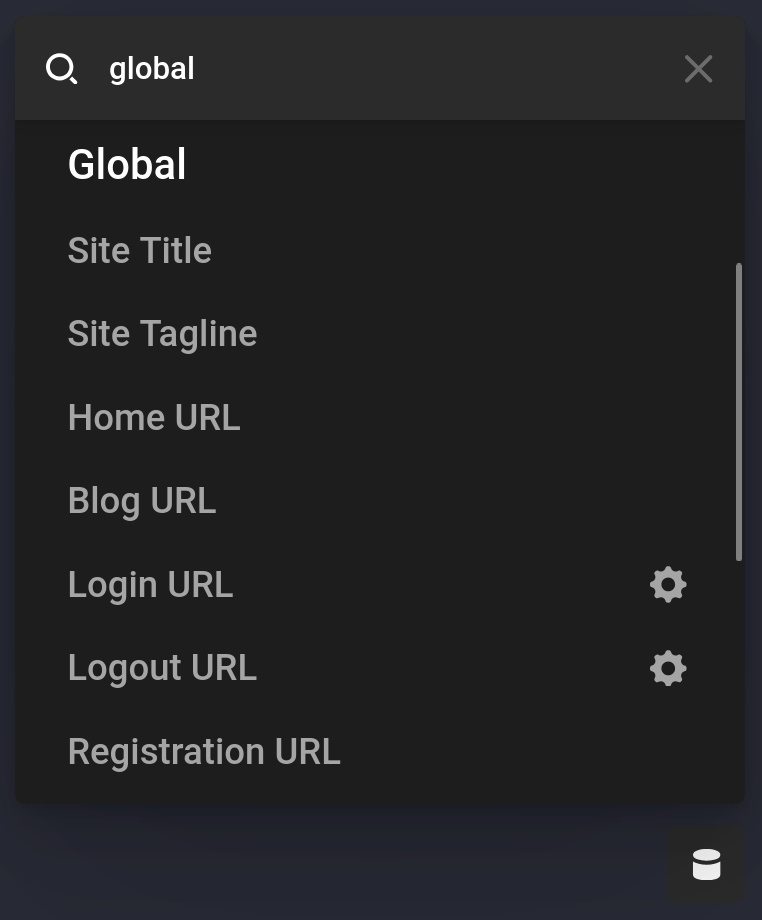
Task: Pick the Login URL dynamic tag
Action: 150,585
